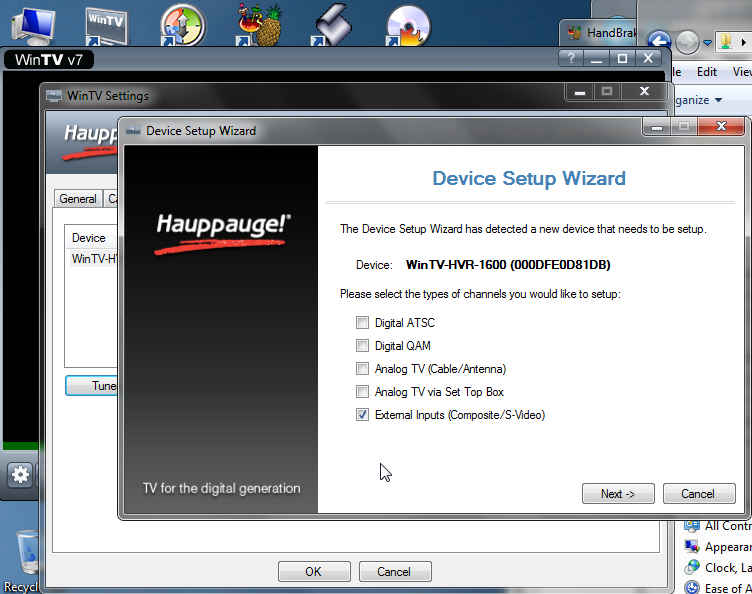The width and height of the screenshot is (752, 594).
Task: Close the Device Setup Wizard window
Action: point(721,126)
